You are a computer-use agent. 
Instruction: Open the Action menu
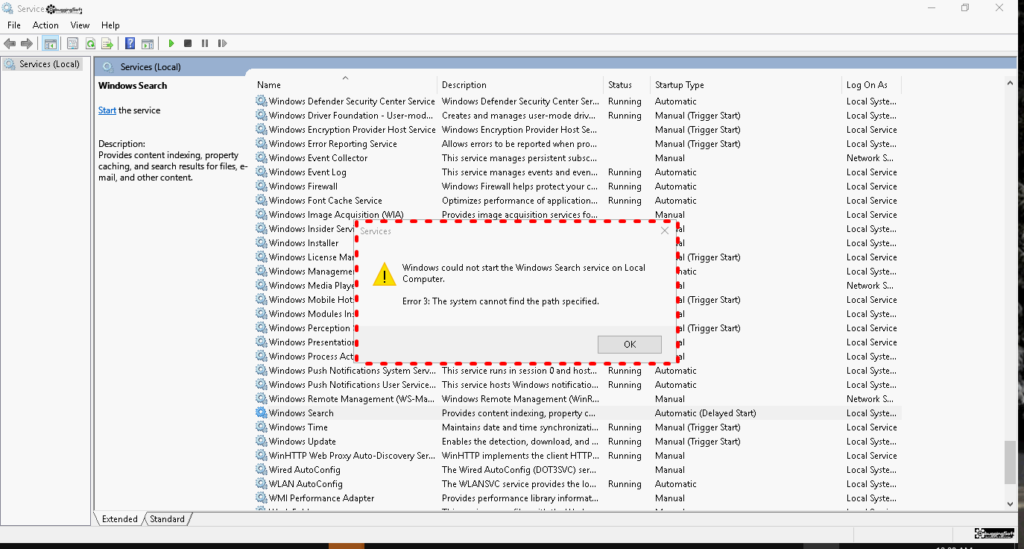[x=45, y=25]
